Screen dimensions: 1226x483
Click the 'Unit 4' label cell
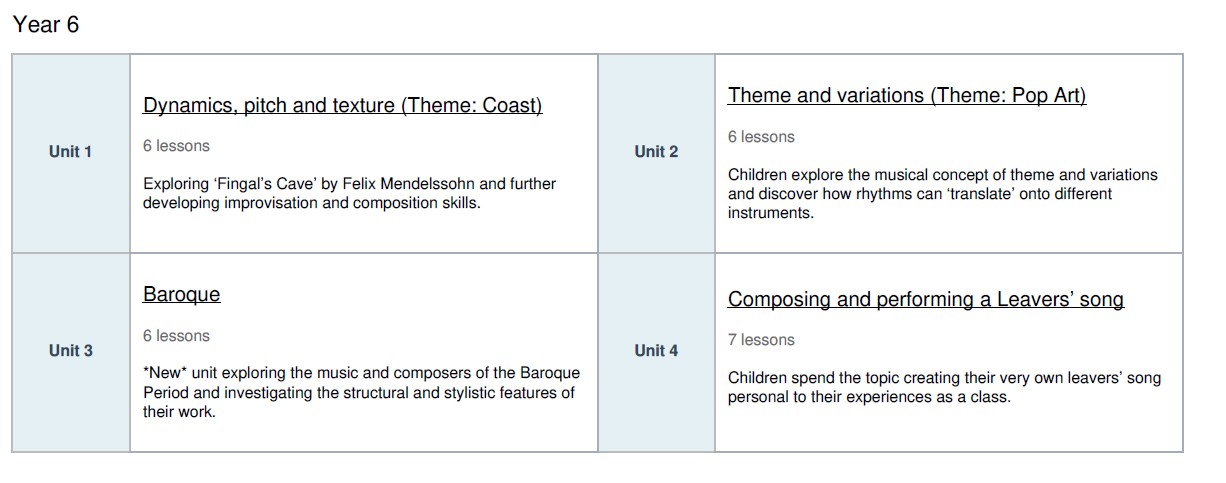(x=656, y=351)
